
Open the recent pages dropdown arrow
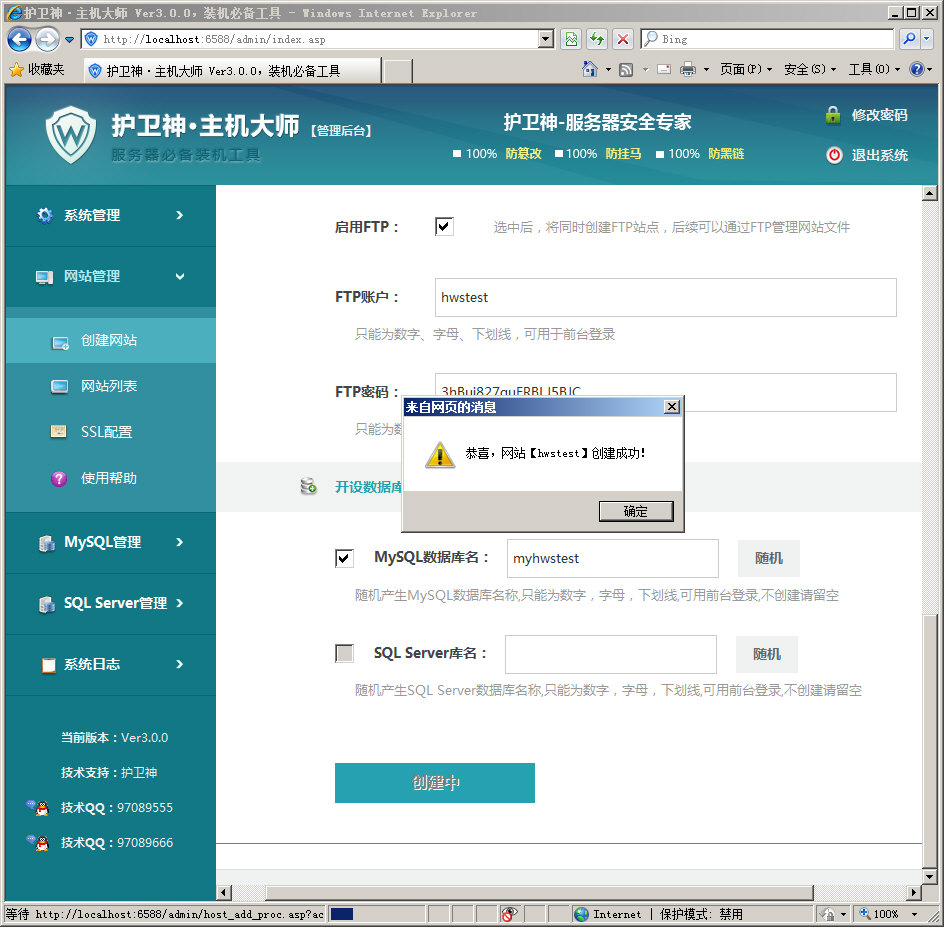point(70,40)
